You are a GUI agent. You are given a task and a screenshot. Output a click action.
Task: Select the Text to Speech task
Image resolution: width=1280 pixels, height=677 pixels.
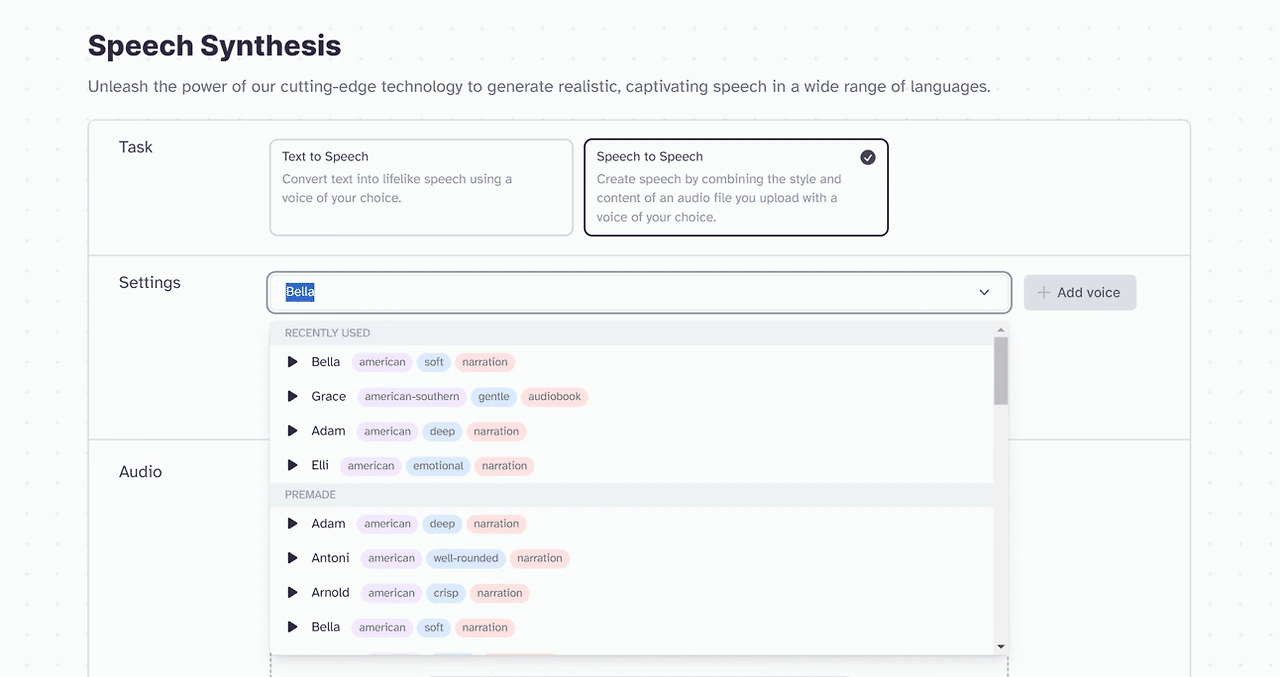(x=421, y=187)
